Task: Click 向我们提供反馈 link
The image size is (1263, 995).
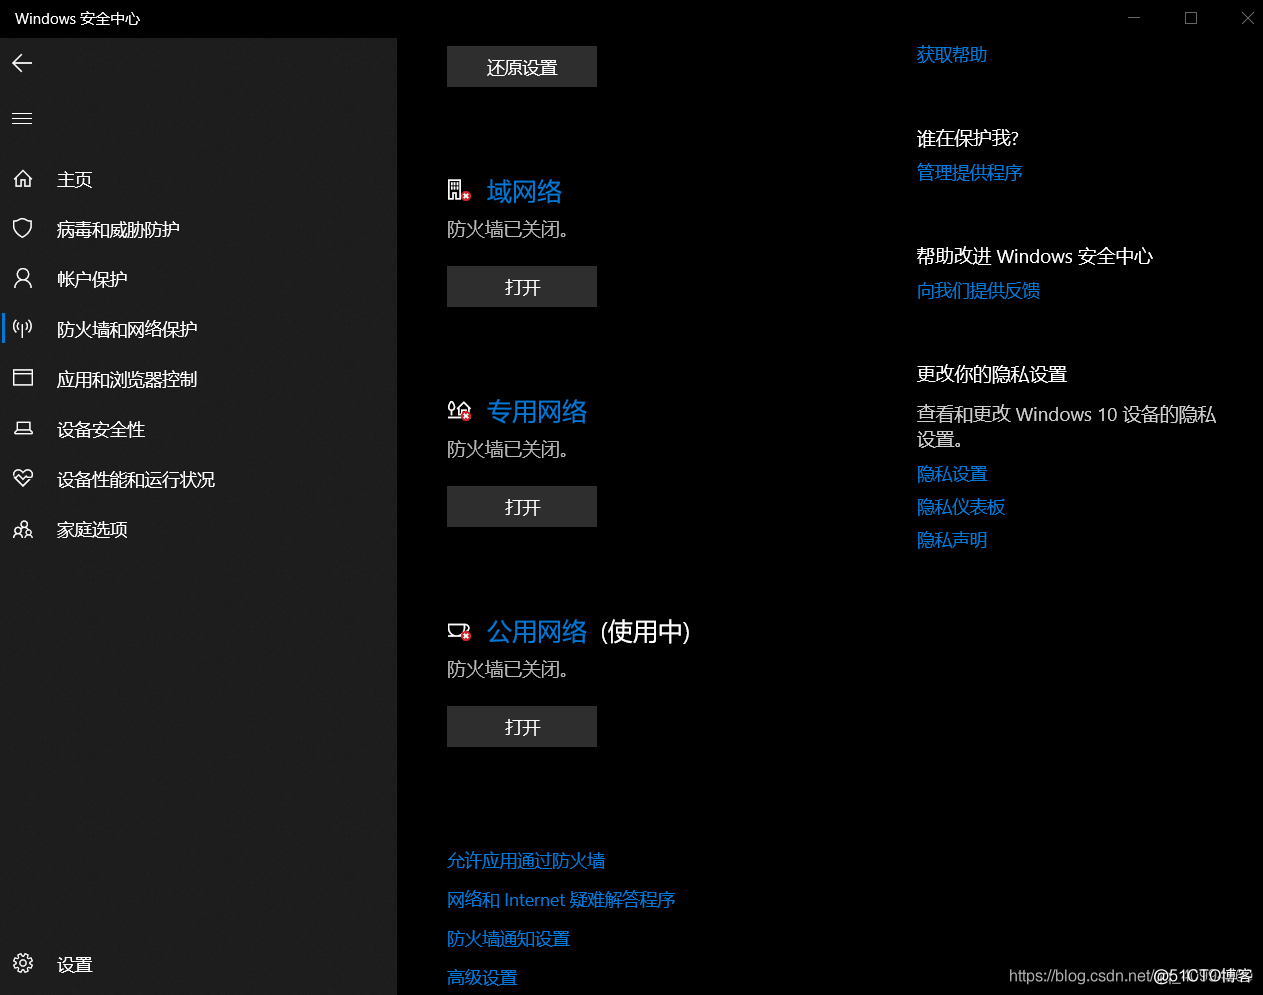Action: (x=979, y=291)
